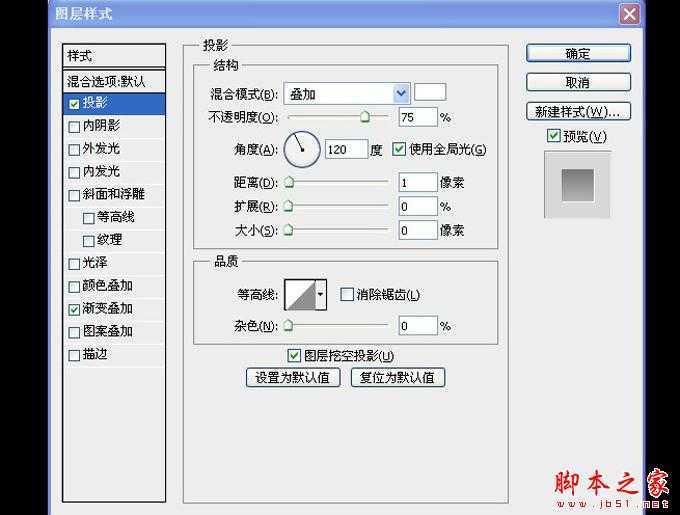Screen dimensions: 680x515
Task: Click the 距离 value field
Action: point(418,183)
